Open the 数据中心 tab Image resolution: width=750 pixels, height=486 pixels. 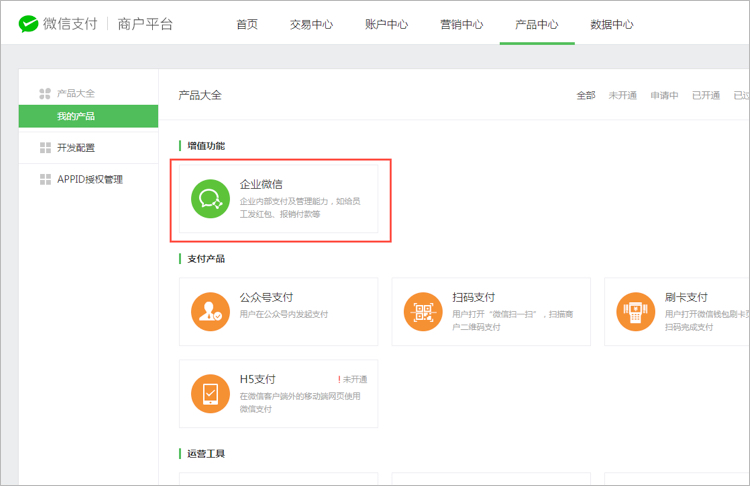pos(612,24)
